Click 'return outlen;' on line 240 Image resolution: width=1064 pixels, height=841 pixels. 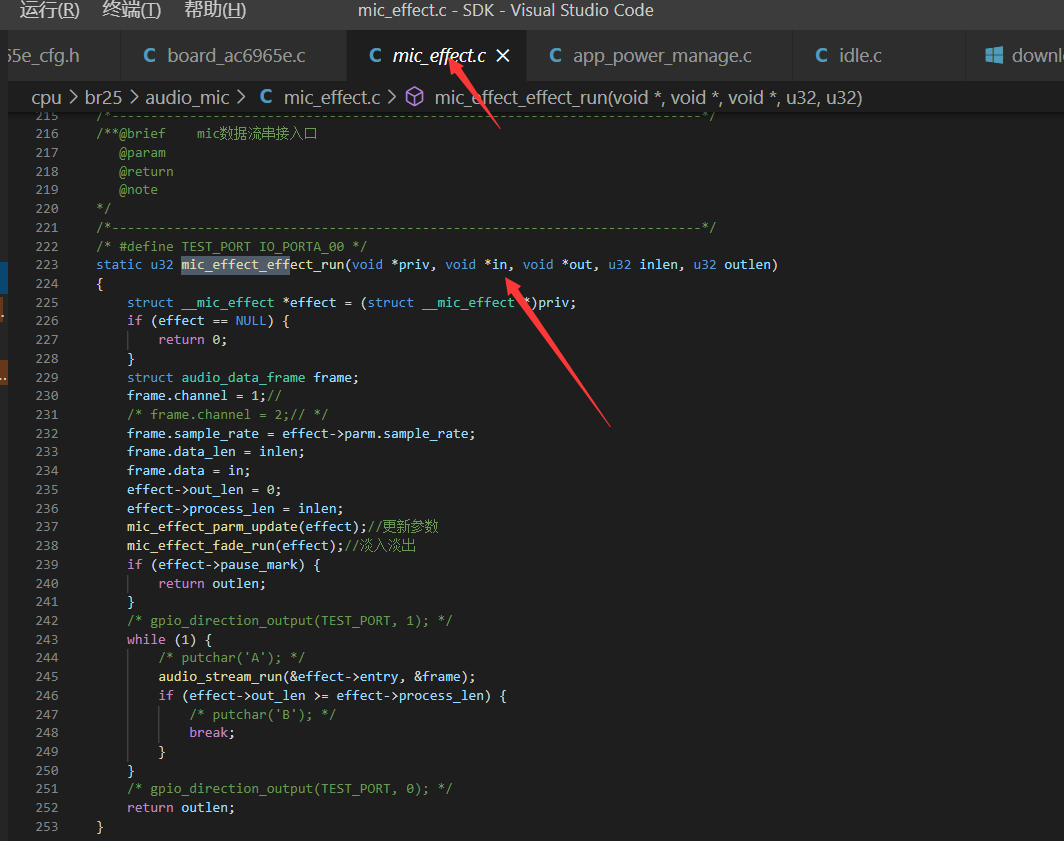tap(212, 584)
